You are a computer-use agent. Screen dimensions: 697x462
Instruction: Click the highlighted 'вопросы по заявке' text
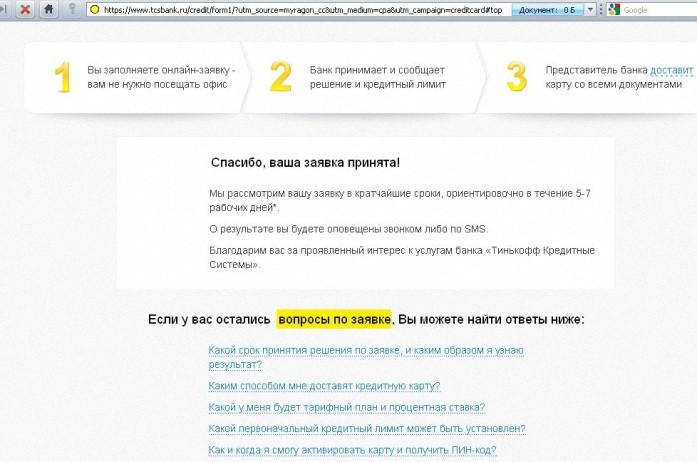coord(334,319)
